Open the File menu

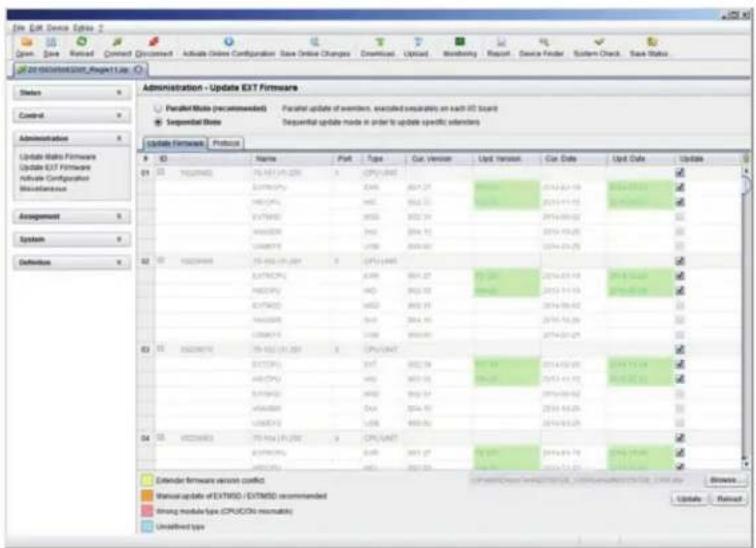pyautogui.click(x=18, y=28)
